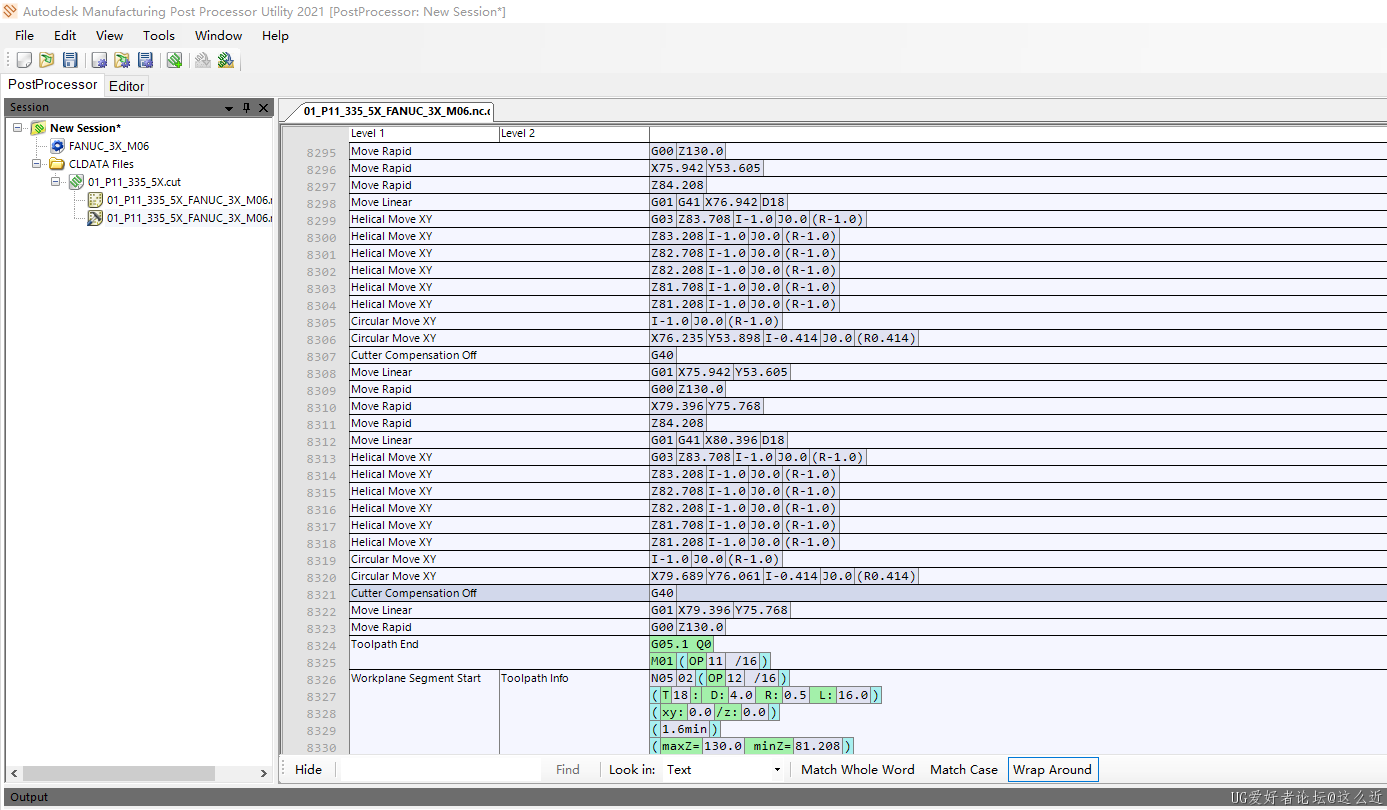Click the Level 1 column header
The image size is (1387, 810).
pos(424,134)
